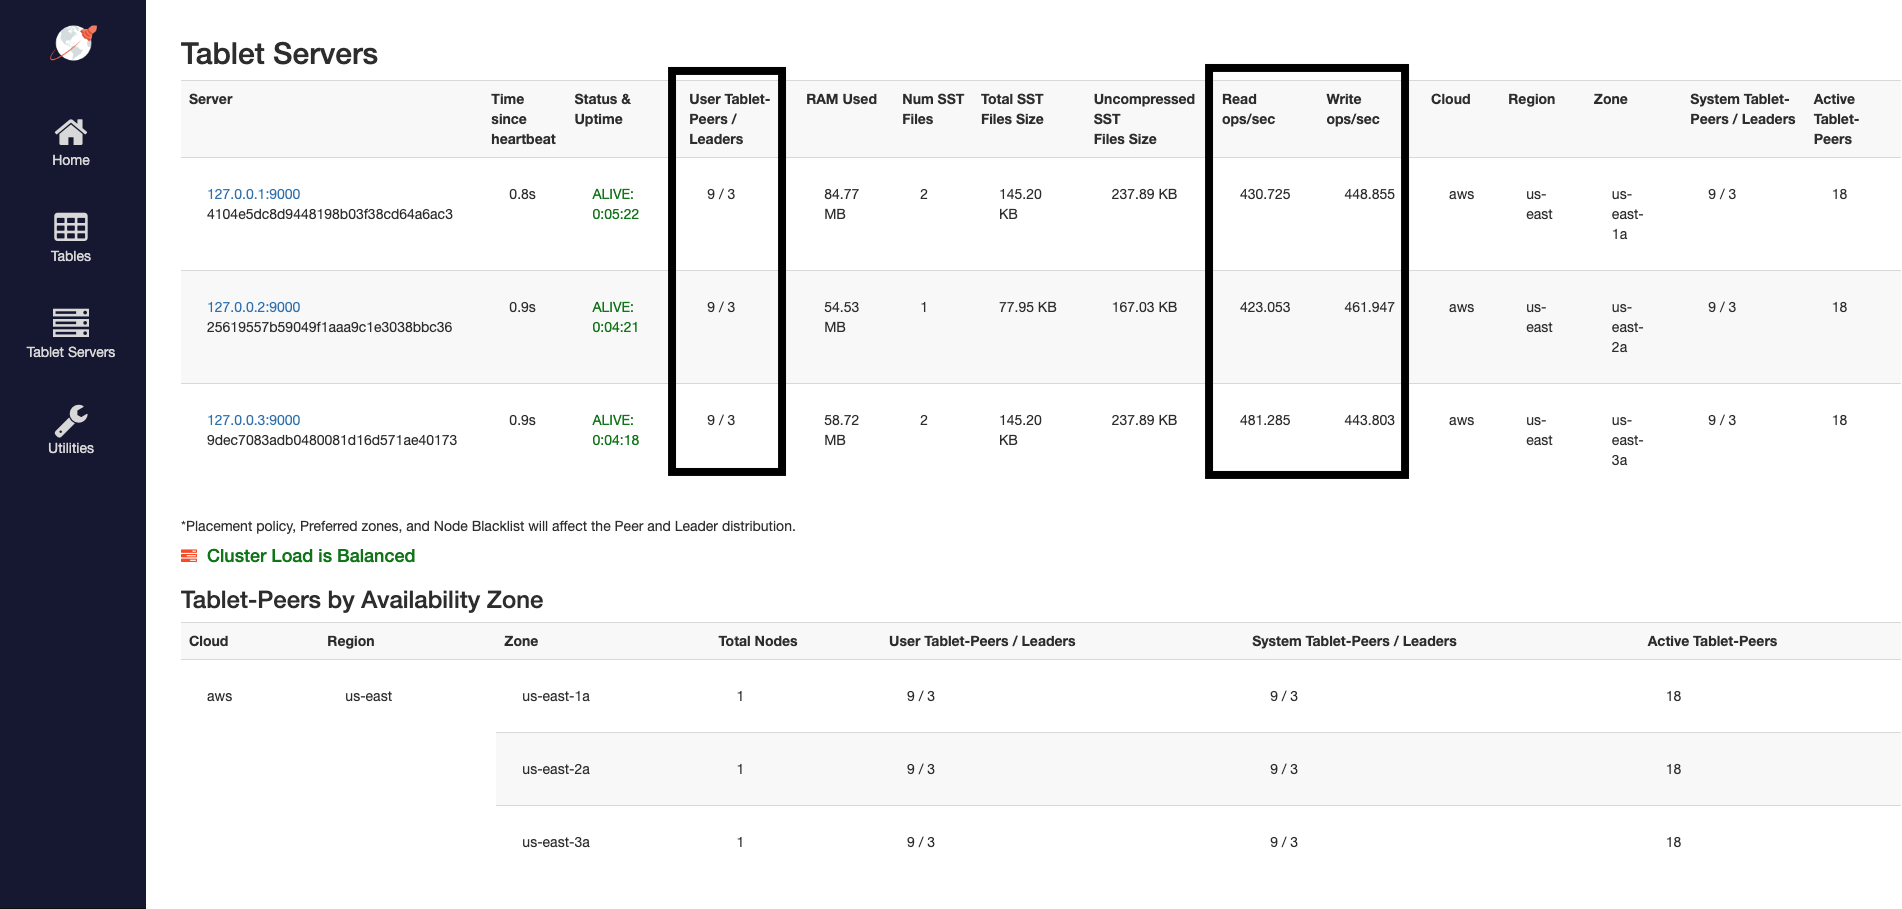Select the us-east-2a zone row
The width and height of the screenshot is (1902, 909).
point(556,769)
